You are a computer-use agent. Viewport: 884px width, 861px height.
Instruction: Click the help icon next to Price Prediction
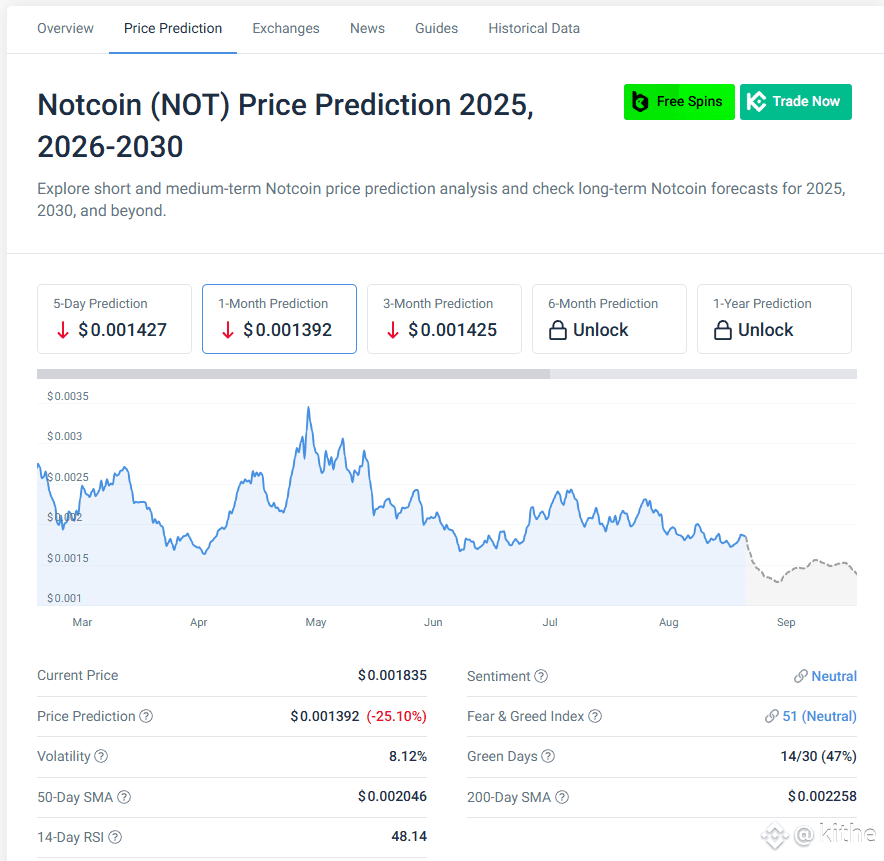(x=146, y=716)
